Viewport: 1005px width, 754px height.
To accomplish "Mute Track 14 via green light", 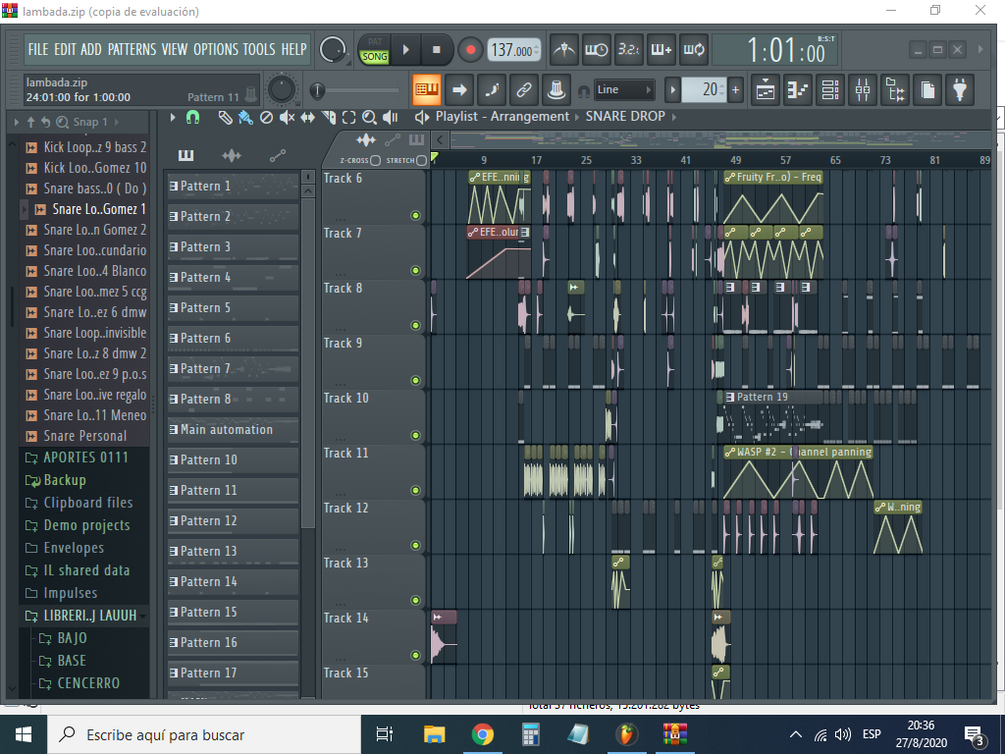I will [415, 655].
